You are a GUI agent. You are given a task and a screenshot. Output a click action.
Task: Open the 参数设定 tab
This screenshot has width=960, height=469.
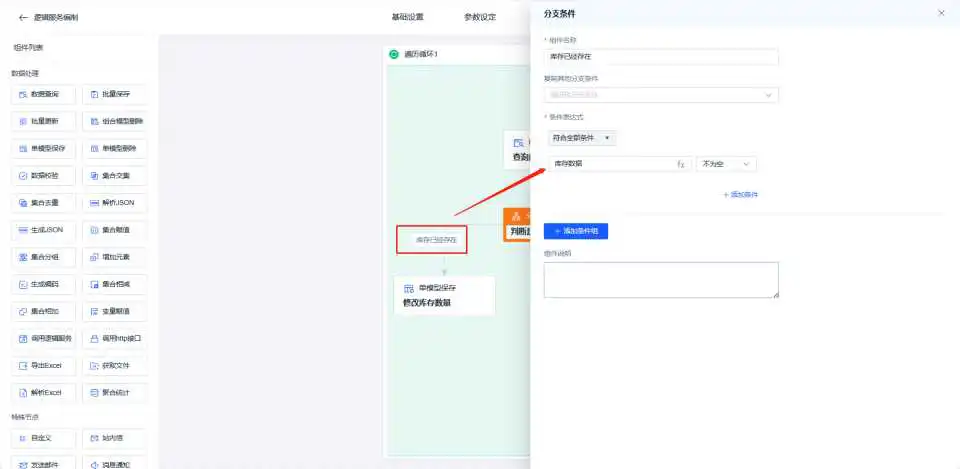(480, 17)
